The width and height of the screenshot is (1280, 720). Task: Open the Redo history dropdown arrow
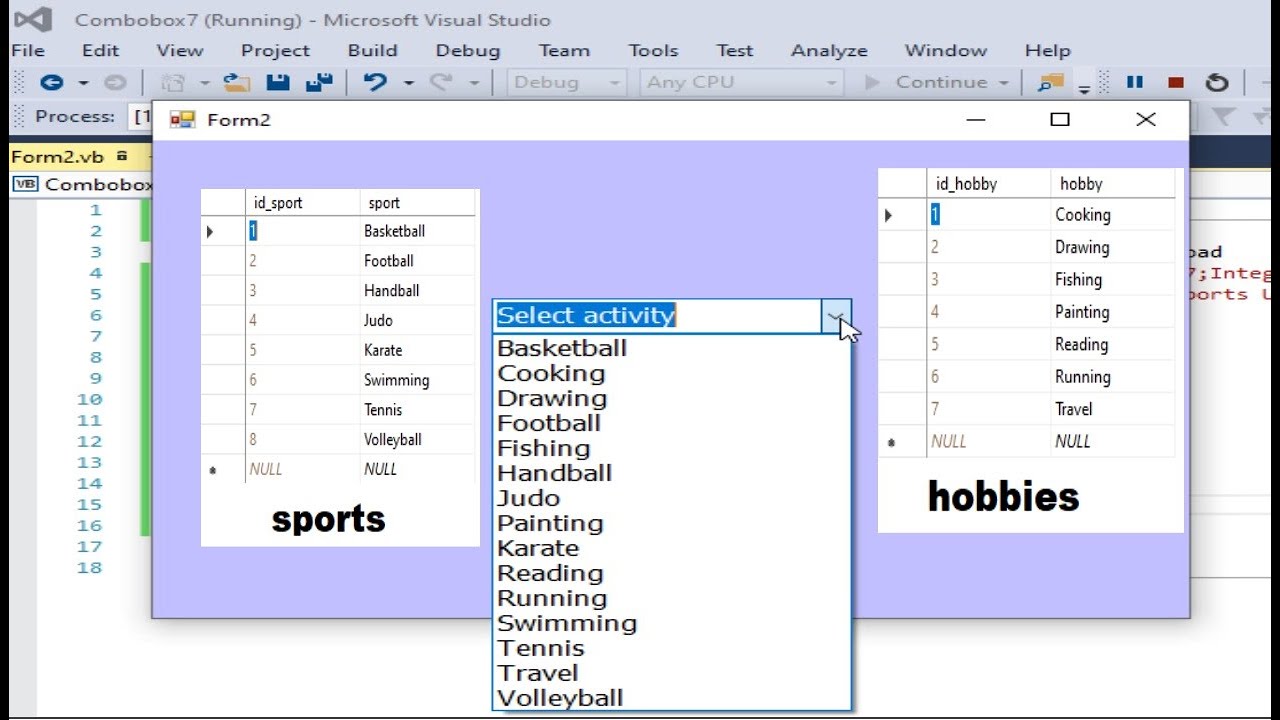point(474,83)
